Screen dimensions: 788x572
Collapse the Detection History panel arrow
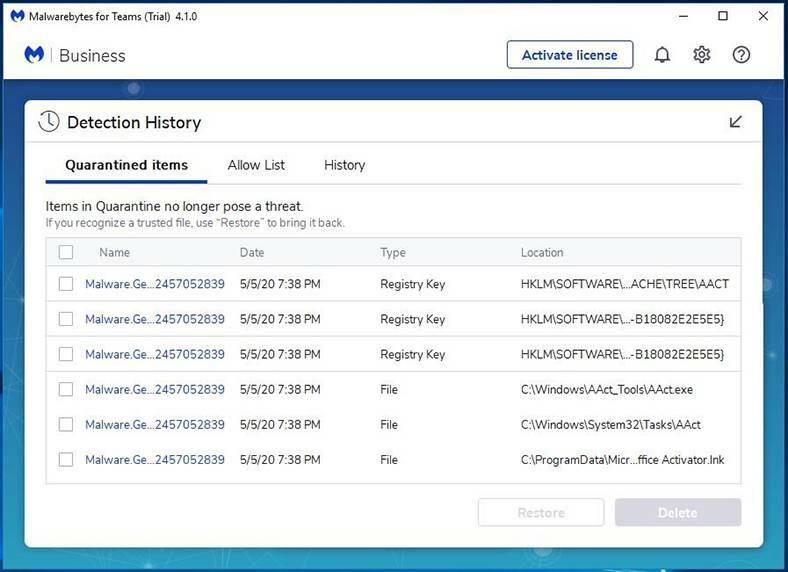pyautogui.click(x=736, y=122)
